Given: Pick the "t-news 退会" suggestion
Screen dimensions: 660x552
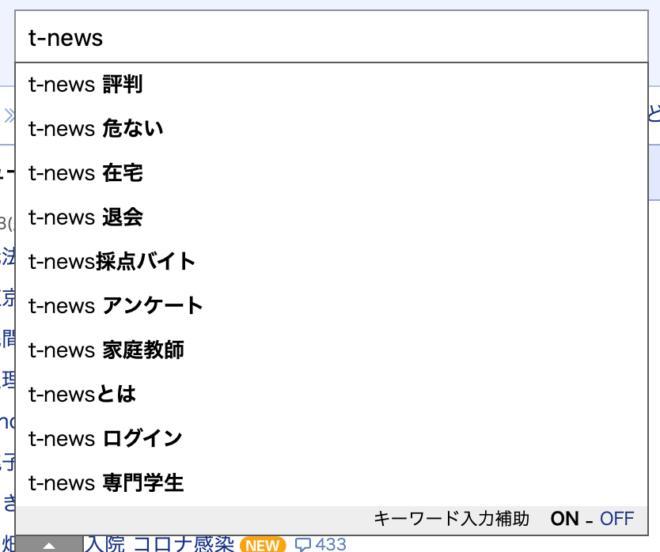Looking at the screenshot, I should point(85,217).
